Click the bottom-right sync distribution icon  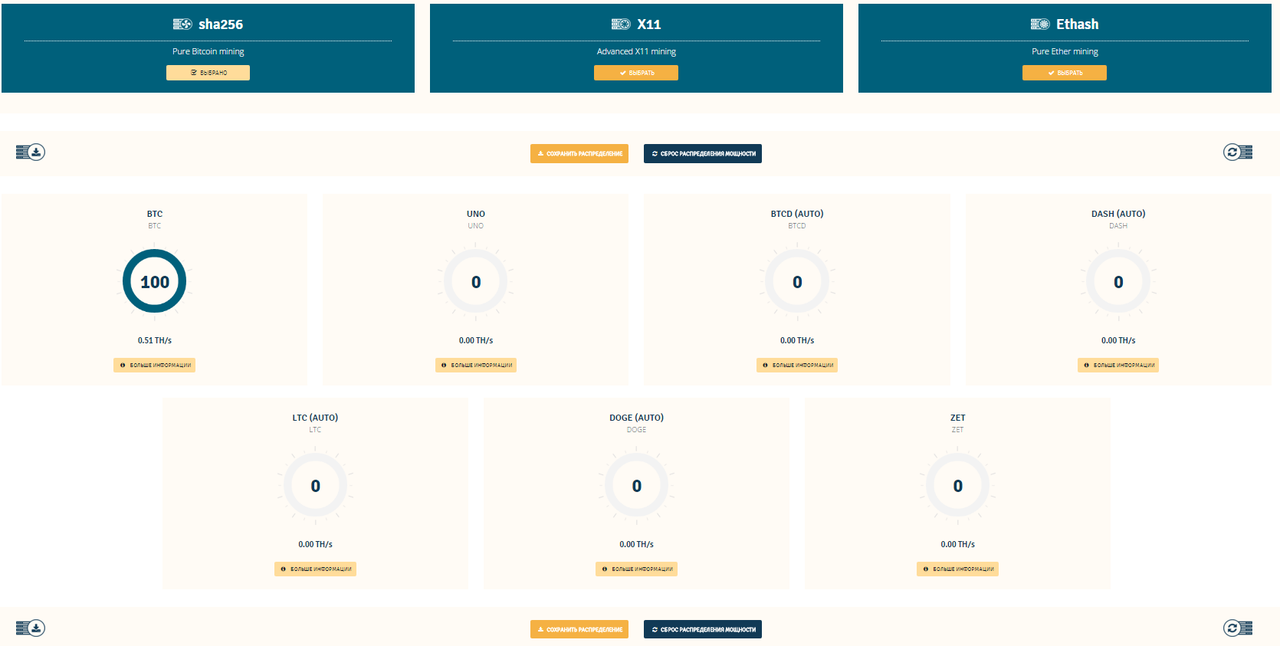1238,627
